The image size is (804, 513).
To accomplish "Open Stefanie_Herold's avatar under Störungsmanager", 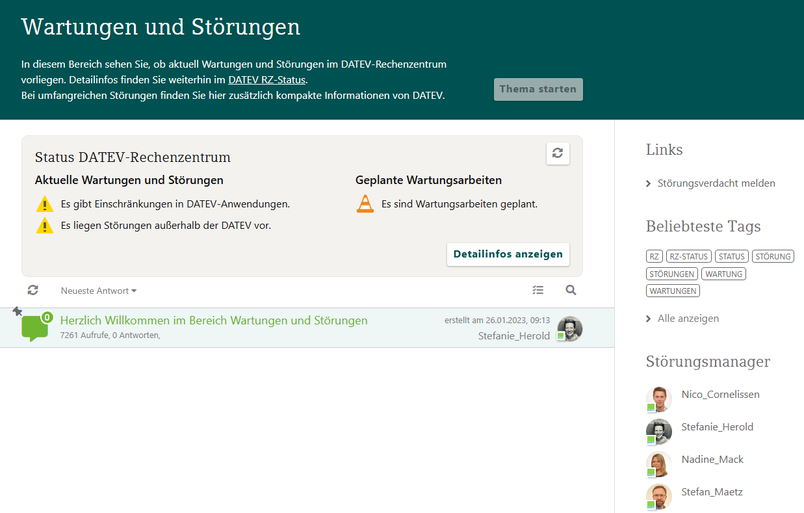I will point(659,431).
